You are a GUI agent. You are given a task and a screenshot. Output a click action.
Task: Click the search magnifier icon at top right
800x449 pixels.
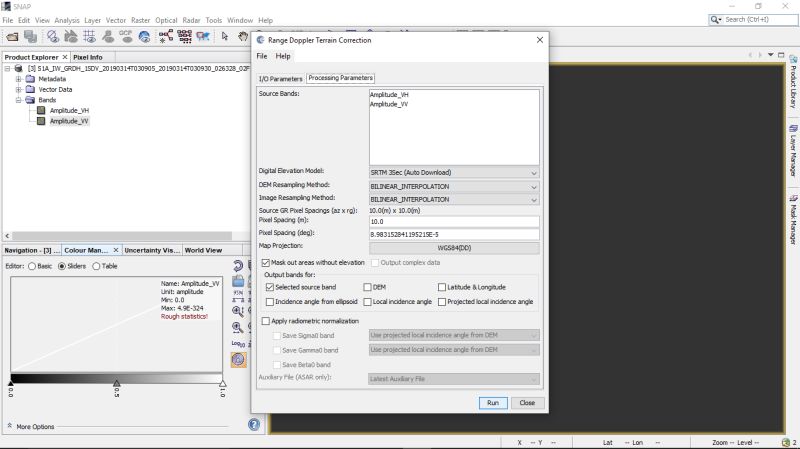click(716, 19)
